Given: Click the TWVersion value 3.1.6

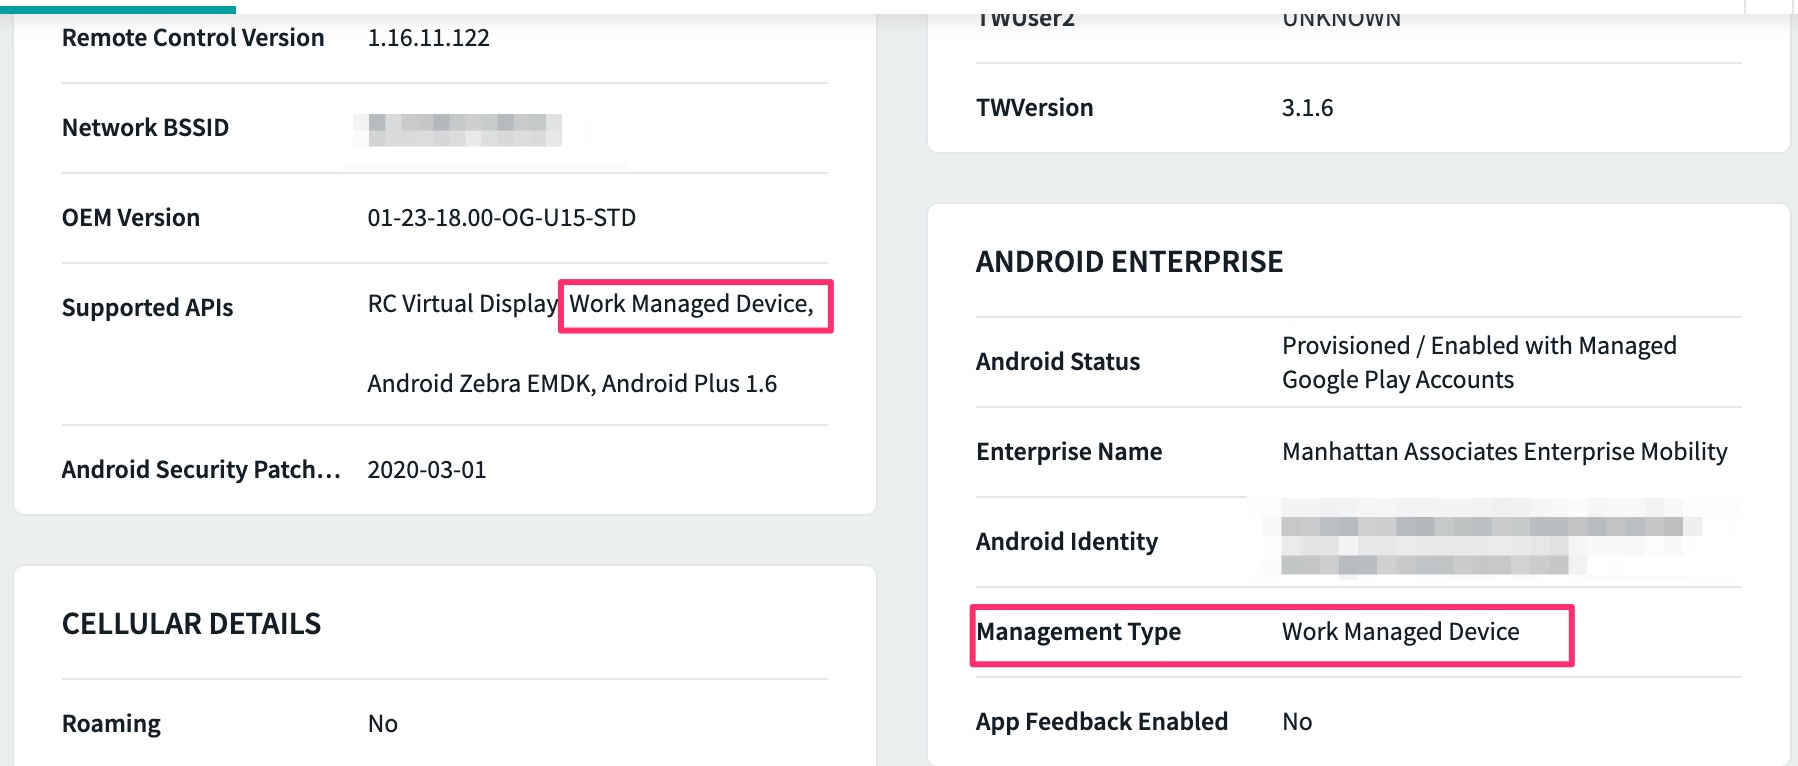Looking at the screenshot, I should coord(1307,108).
